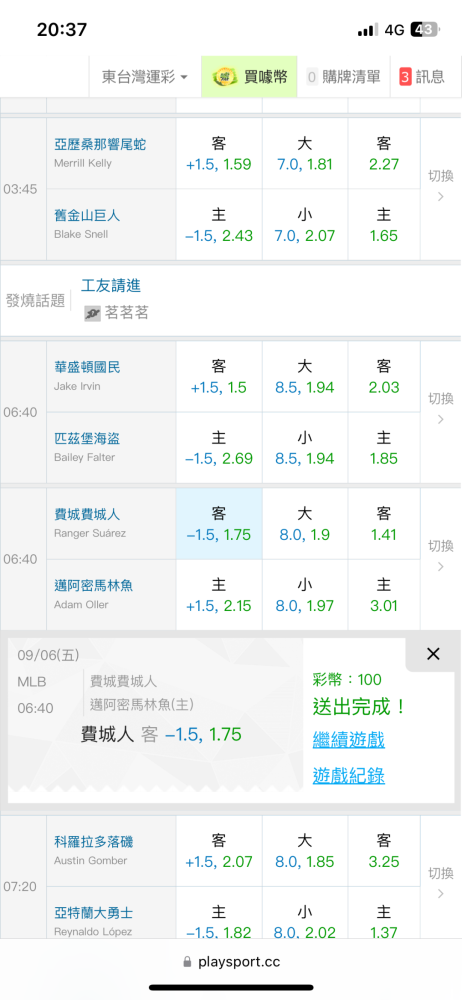Select 邁阿密馬林魚 主 +1.5, 2.15 spread
Image resolution: width=462 pixels, height=1000 pixels.
[x=219, y=596]
